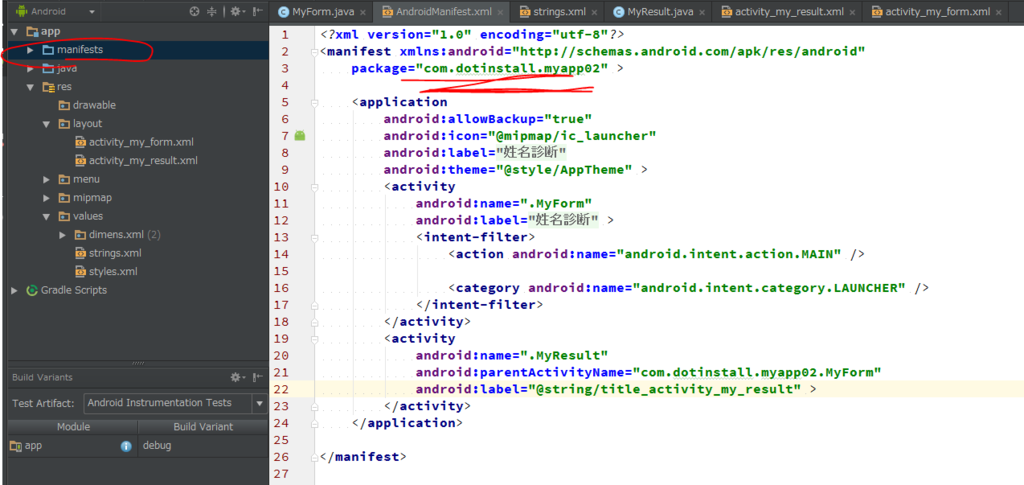
Task: Close the AndroidManifest.xml tab
Action: click(500, 12)
